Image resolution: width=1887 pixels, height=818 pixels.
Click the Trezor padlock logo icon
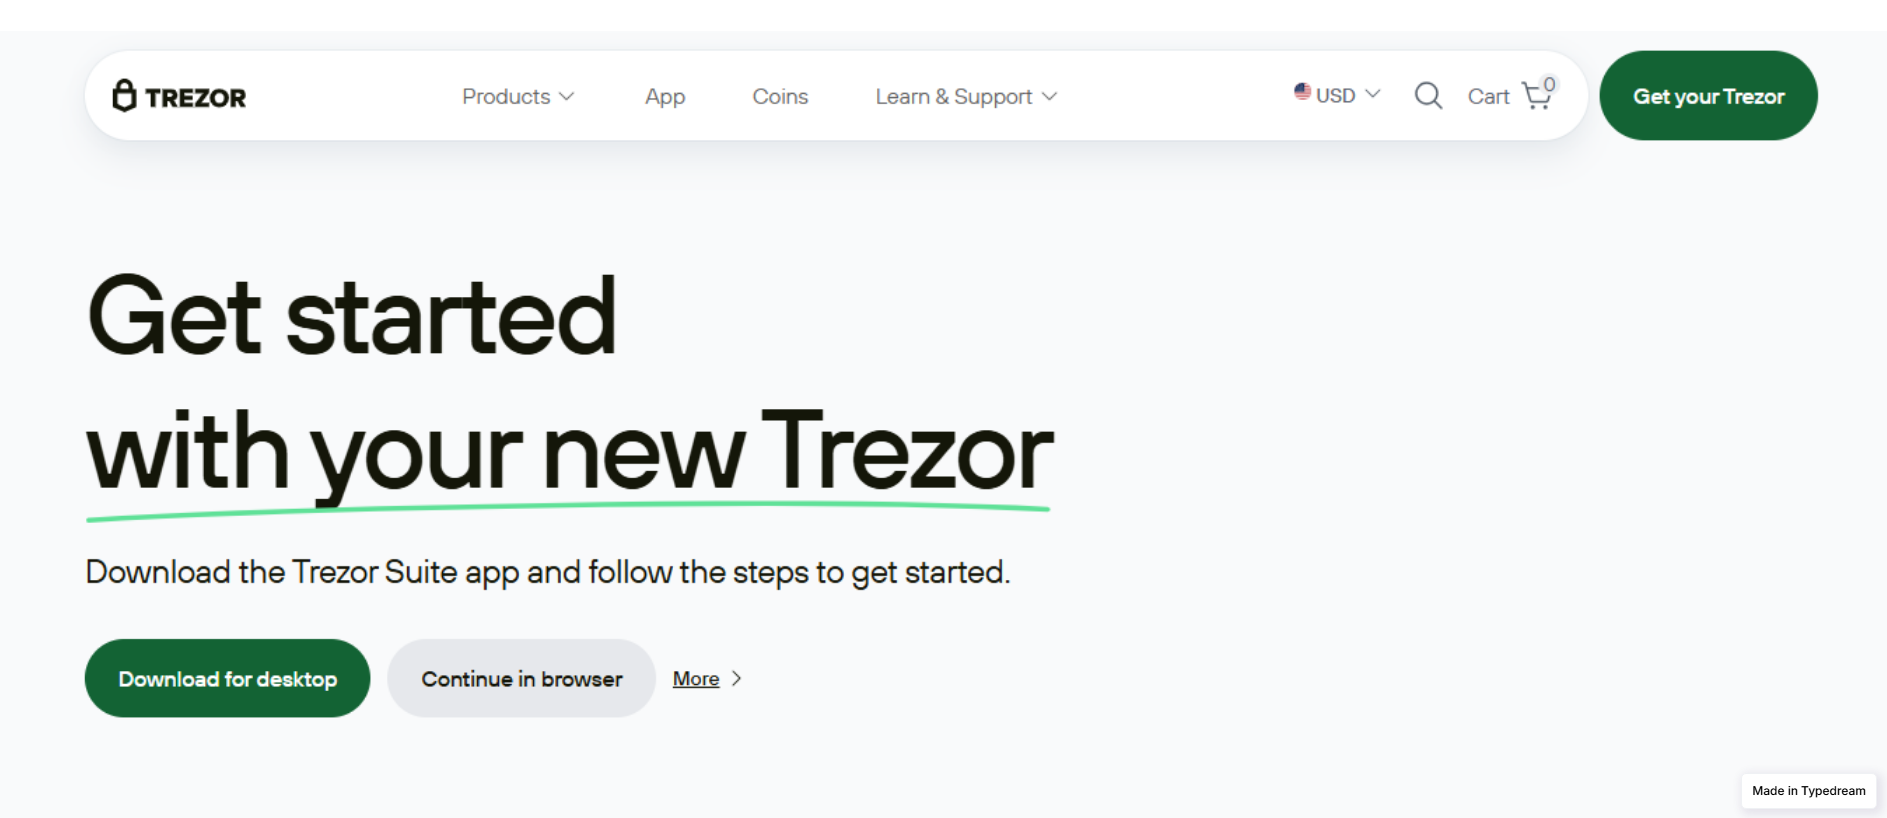(124, 96)
